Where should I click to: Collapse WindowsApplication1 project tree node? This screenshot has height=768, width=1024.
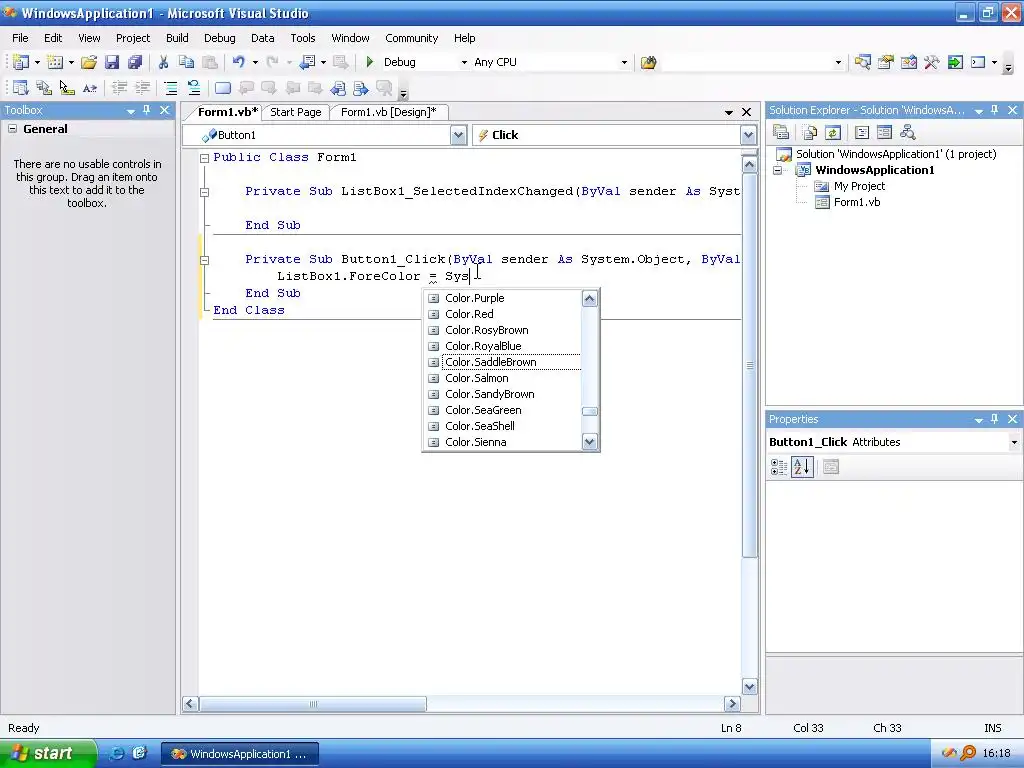tap(778, 170)
